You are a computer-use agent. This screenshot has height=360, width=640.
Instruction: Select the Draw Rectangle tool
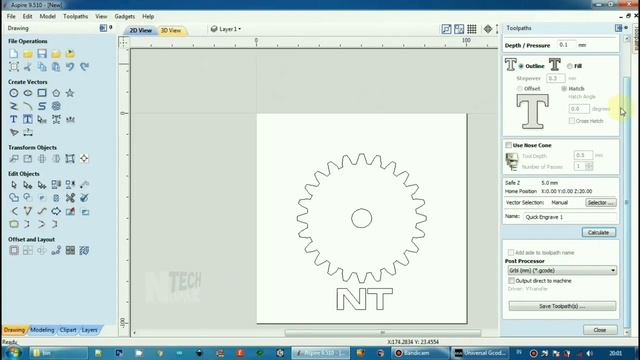pyautogui.click(x=42, y=93)
